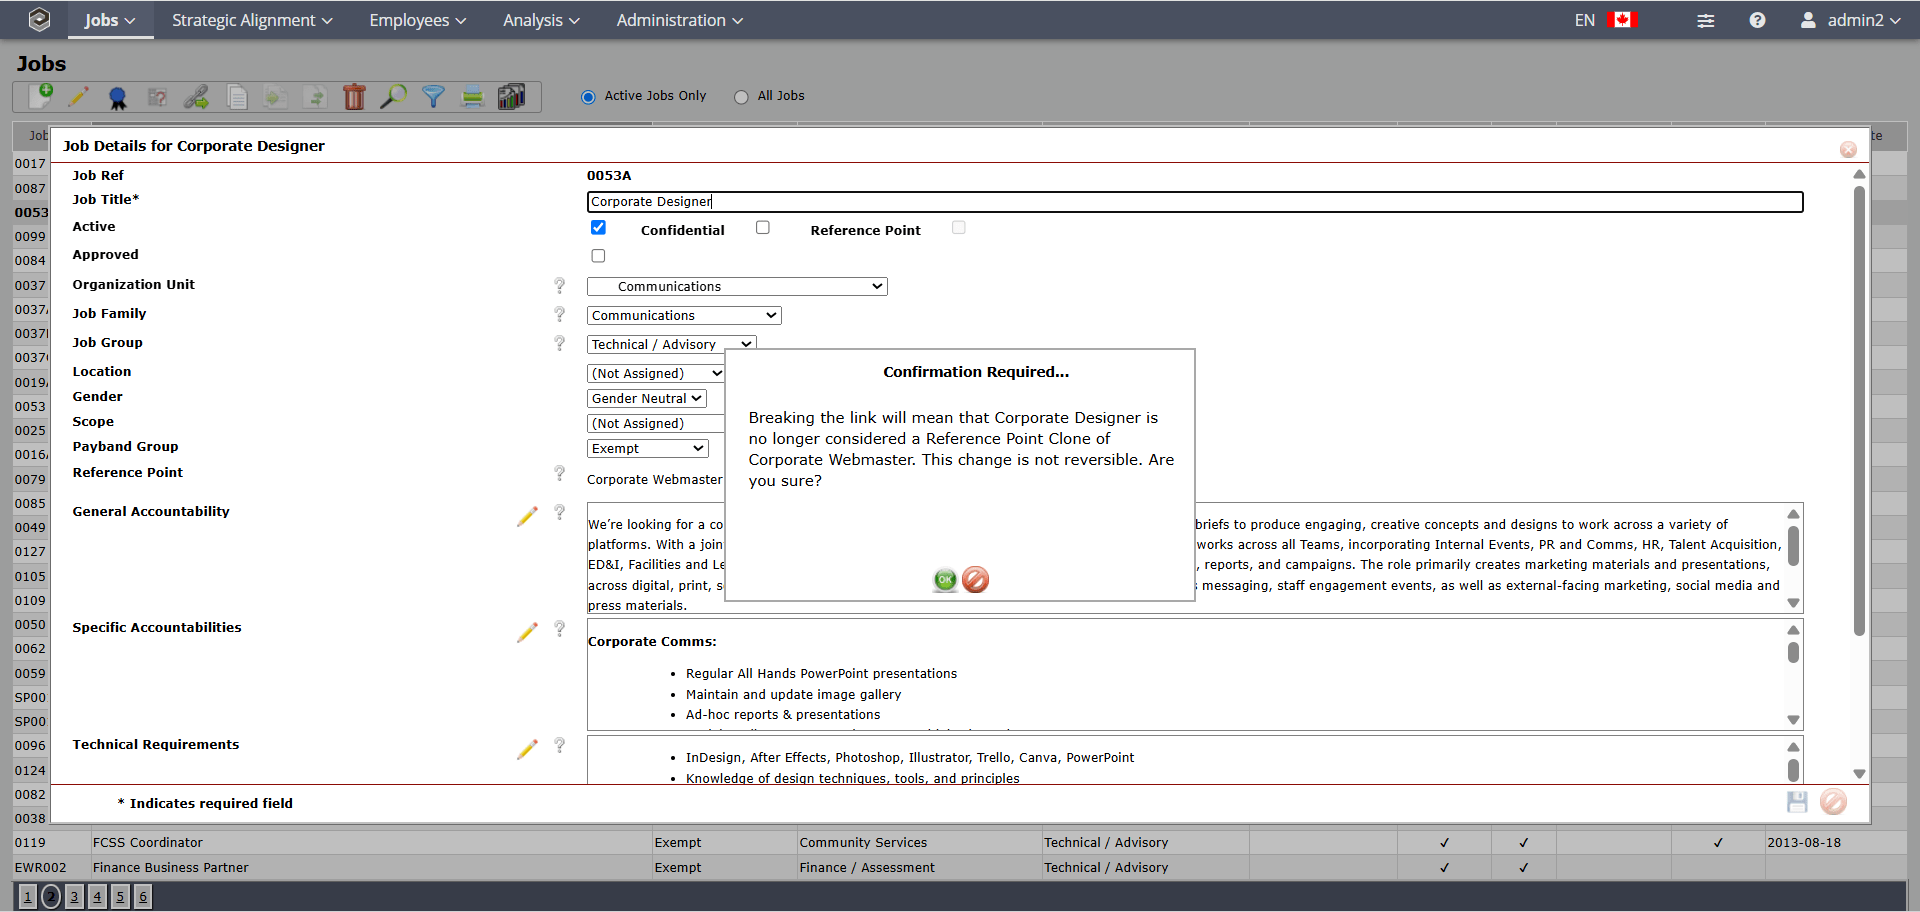The width and height of the screenshot is (1920, 912).
Task: Open the settings sliders icon in header
Action: [1706, 20]
